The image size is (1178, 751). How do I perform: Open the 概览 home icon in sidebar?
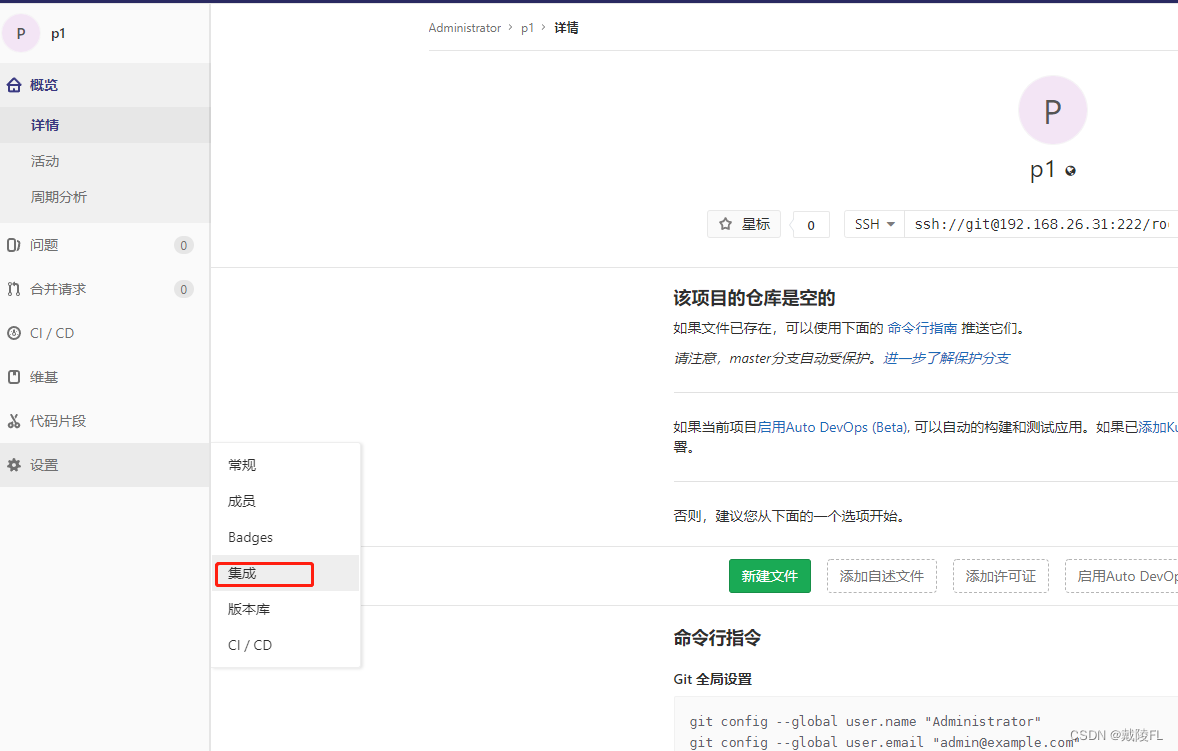tap(12, 85)
